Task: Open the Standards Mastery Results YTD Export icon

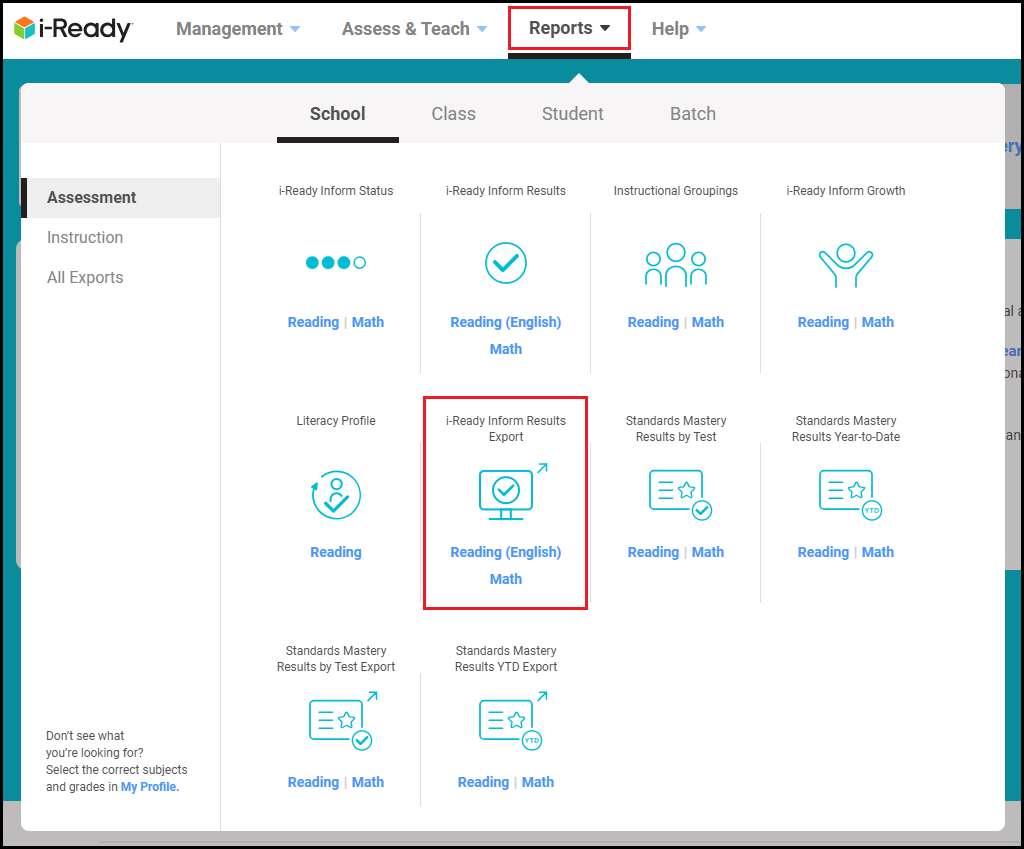Action: [x=513, y=720]
